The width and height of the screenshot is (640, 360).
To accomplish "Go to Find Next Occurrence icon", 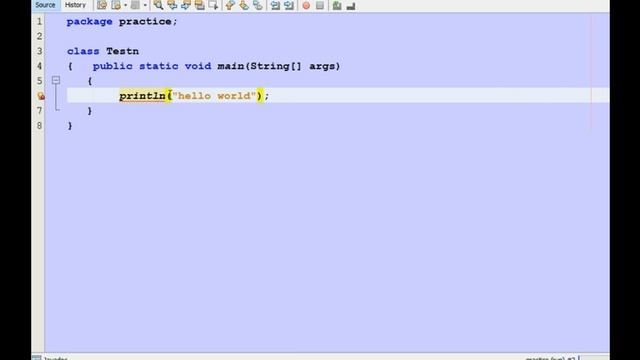I will pyautogui.click(x=186, y=5).
